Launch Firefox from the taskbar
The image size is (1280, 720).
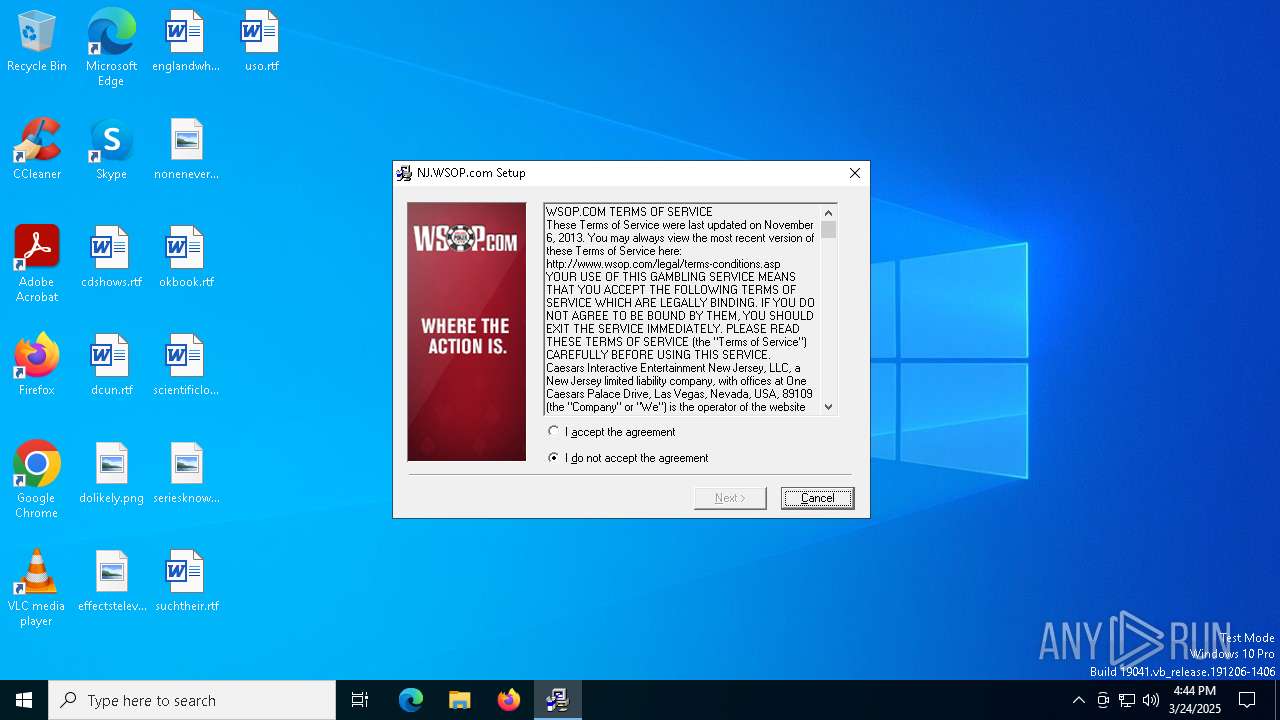coord(508,700)
